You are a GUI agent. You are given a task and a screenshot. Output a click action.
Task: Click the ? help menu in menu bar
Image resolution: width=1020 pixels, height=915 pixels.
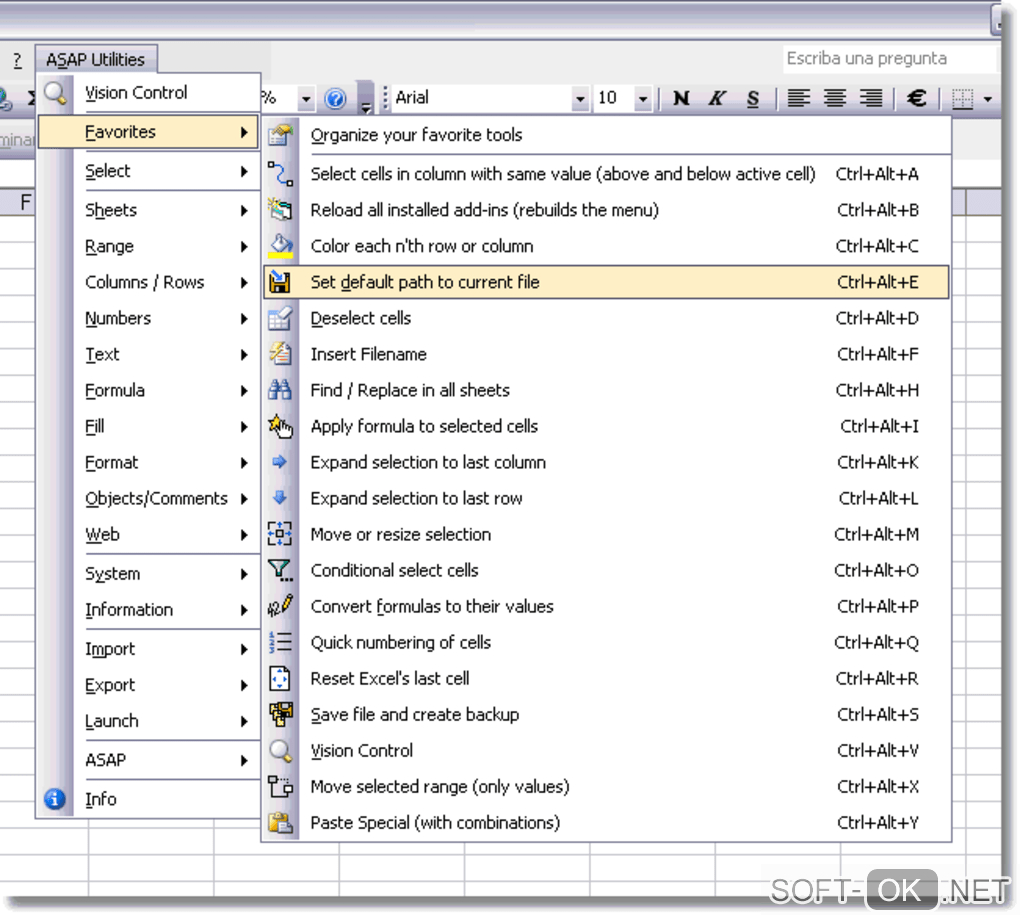[x=18, y=60]
